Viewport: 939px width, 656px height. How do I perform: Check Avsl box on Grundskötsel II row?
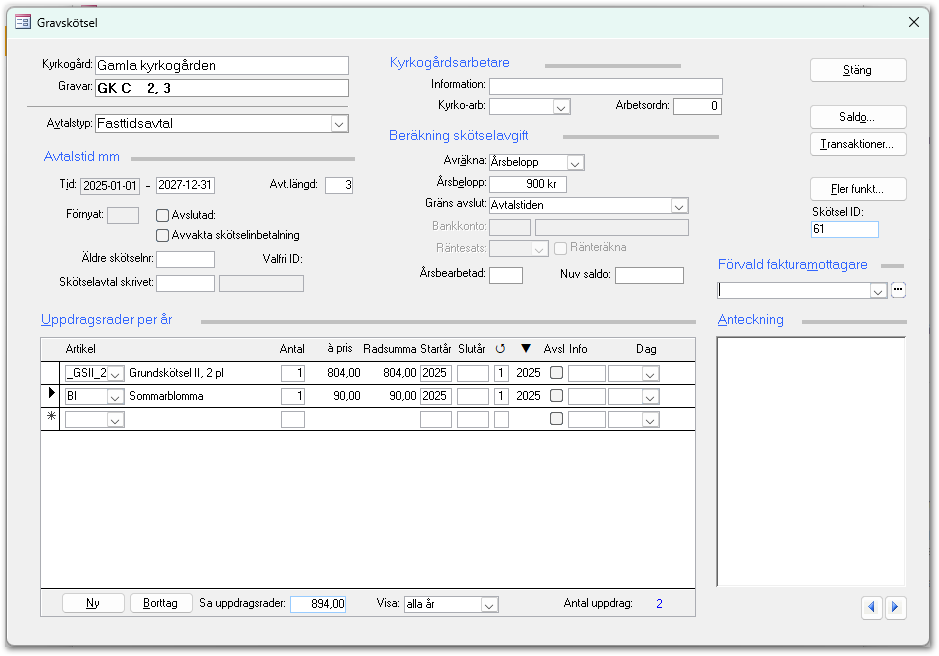pos(556,373)
